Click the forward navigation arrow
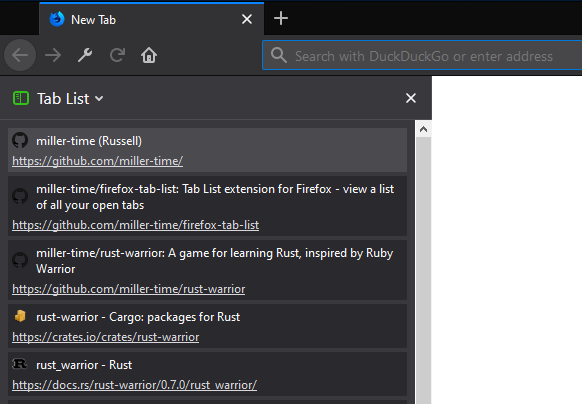The image size is (582, 404). point(53,55)
